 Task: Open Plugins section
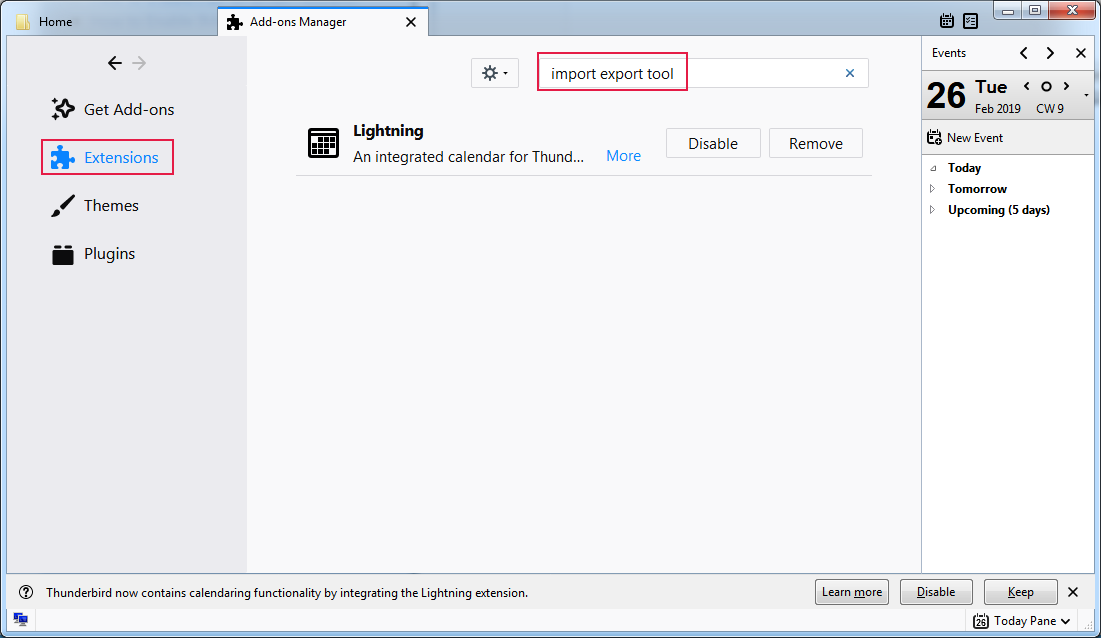click(x=93, y=254)
